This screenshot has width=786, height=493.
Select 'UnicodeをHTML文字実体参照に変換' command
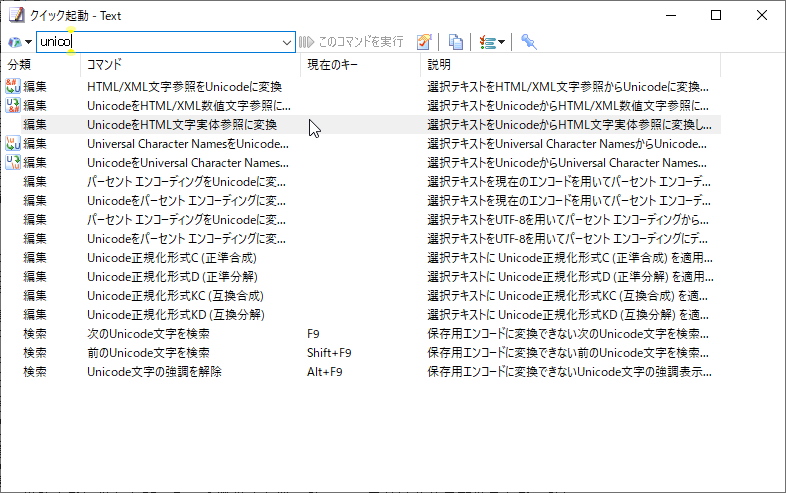tap(182, 125)
